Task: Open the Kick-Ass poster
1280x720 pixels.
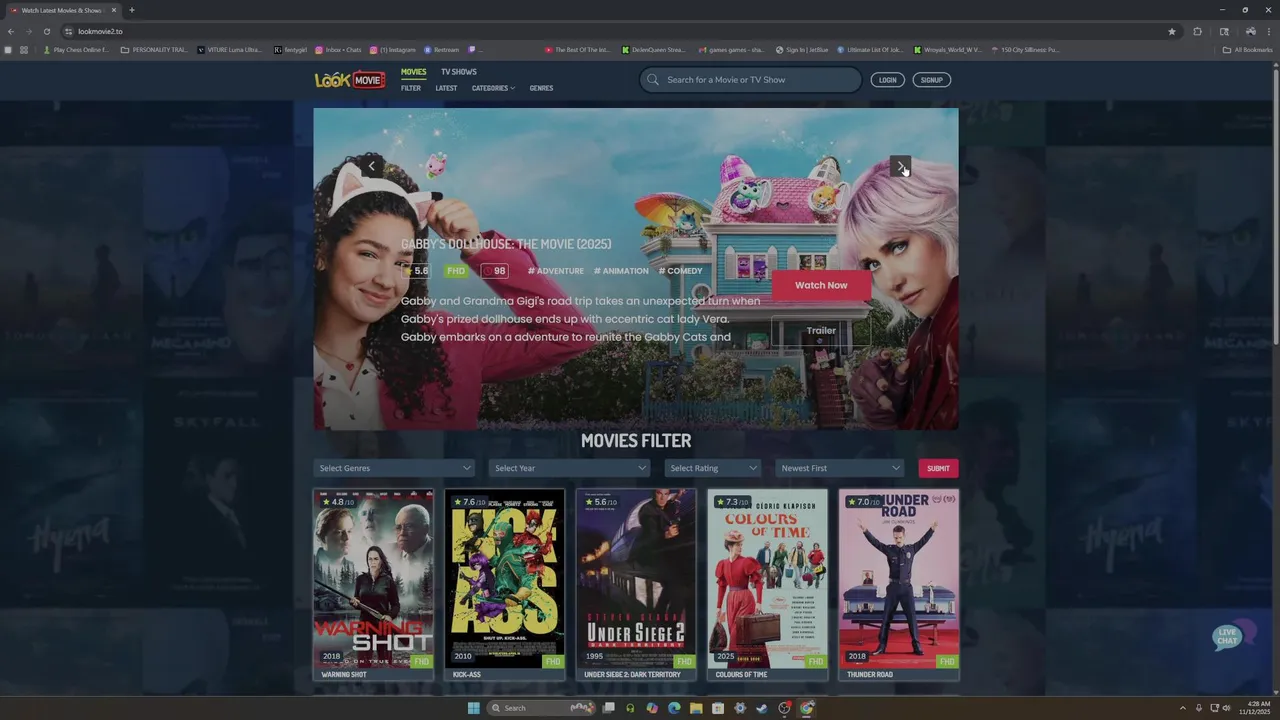Action: 504,578
